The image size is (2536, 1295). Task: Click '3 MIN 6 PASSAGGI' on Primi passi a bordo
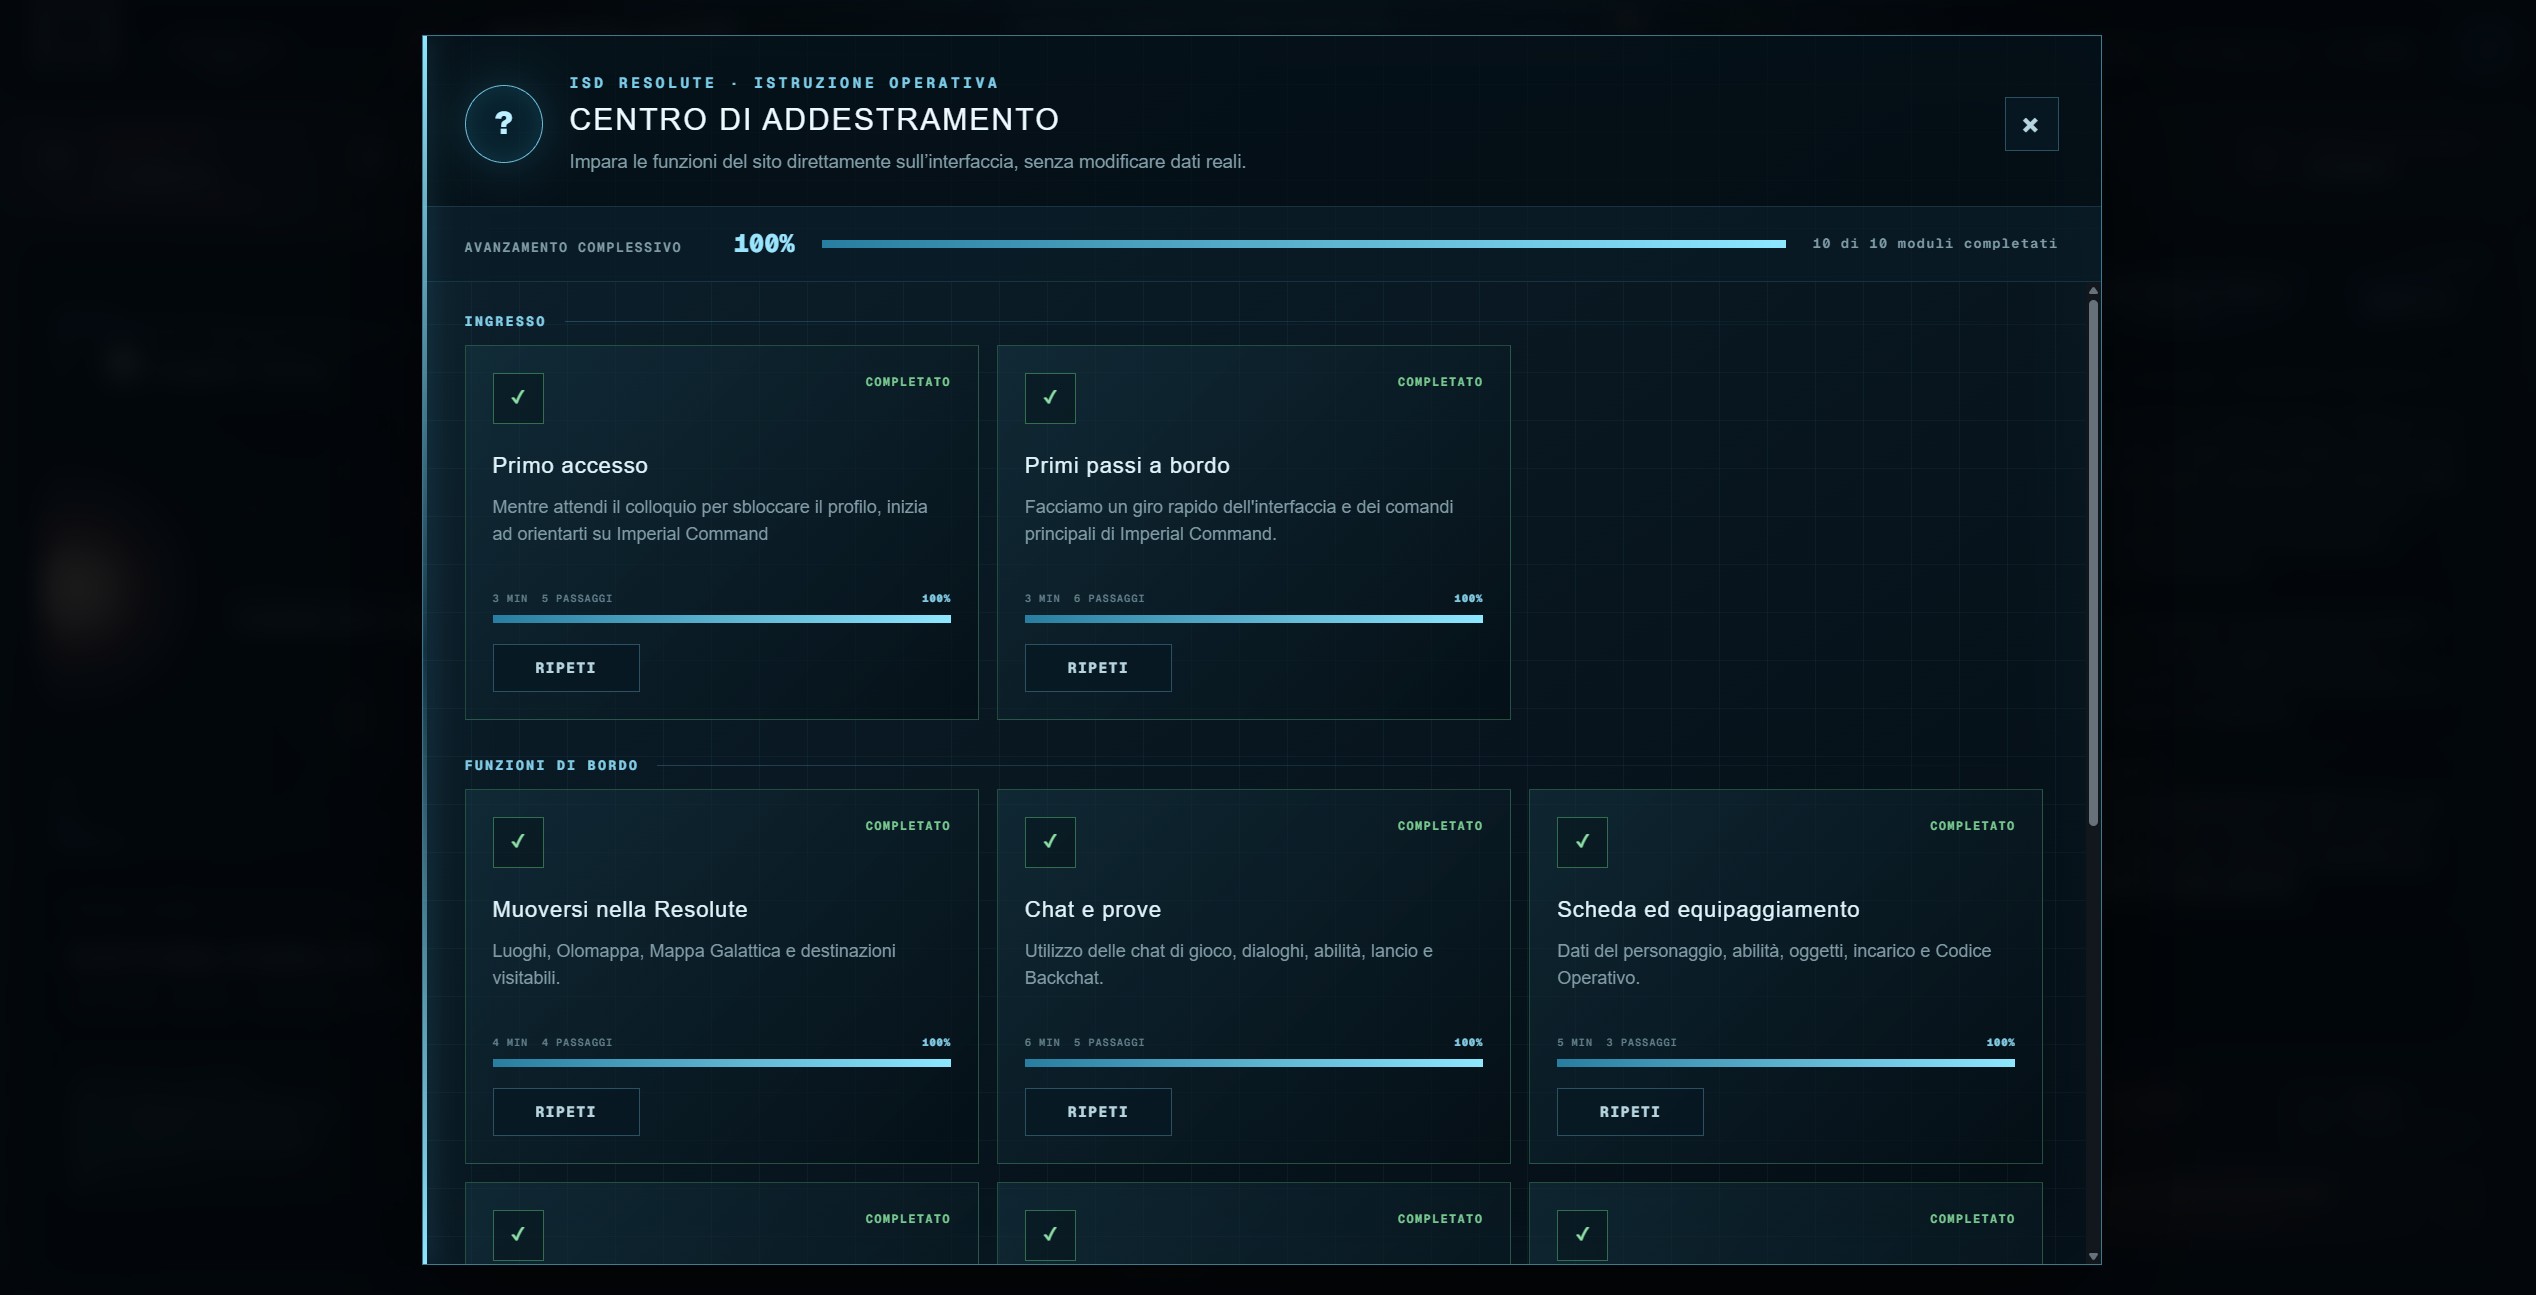tap(1084, 598)
